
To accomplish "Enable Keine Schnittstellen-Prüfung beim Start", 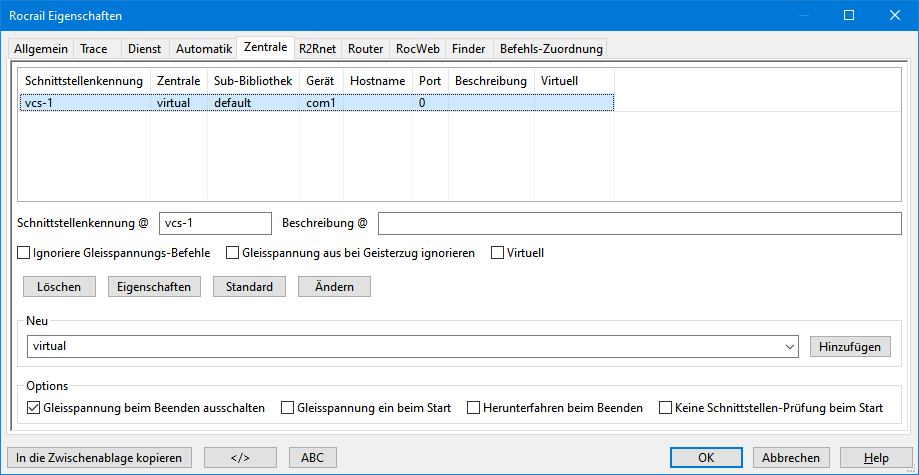I will point(665,408).
